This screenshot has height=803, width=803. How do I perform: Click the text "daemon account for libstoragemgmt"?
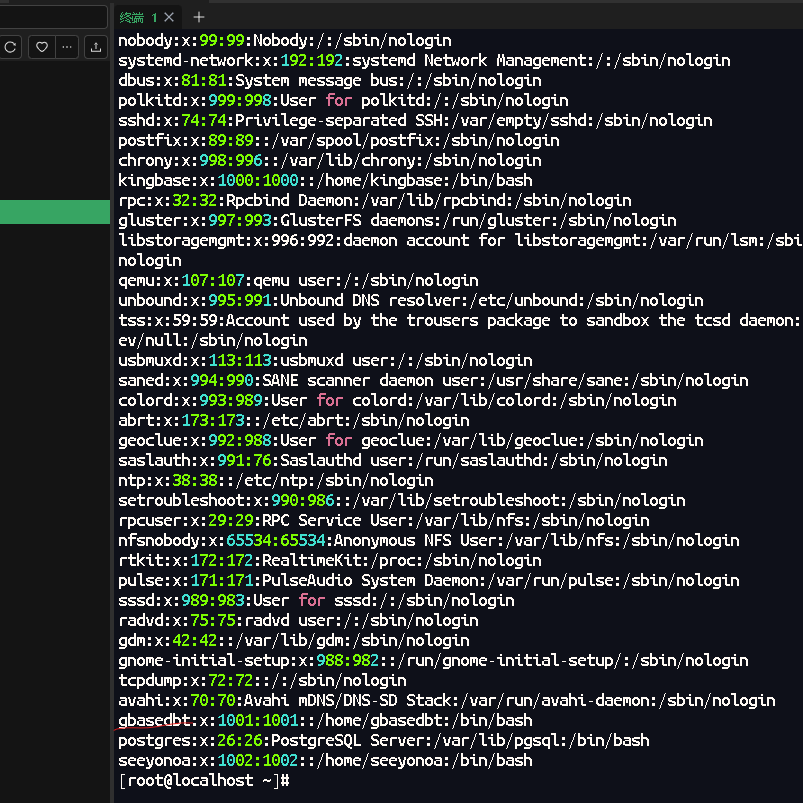pyautogui.click(x=492, y=240)
